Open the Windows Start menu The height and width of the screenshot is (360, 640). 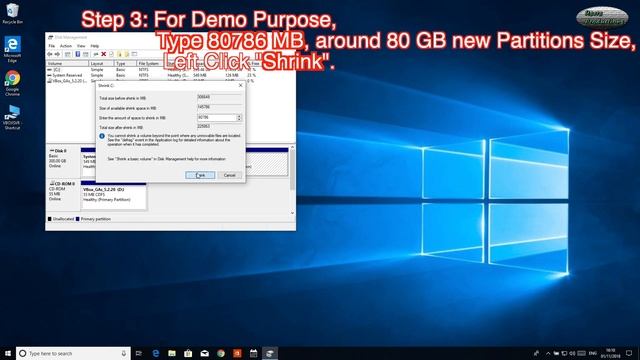pyautogui.click(x=7, y=353)
